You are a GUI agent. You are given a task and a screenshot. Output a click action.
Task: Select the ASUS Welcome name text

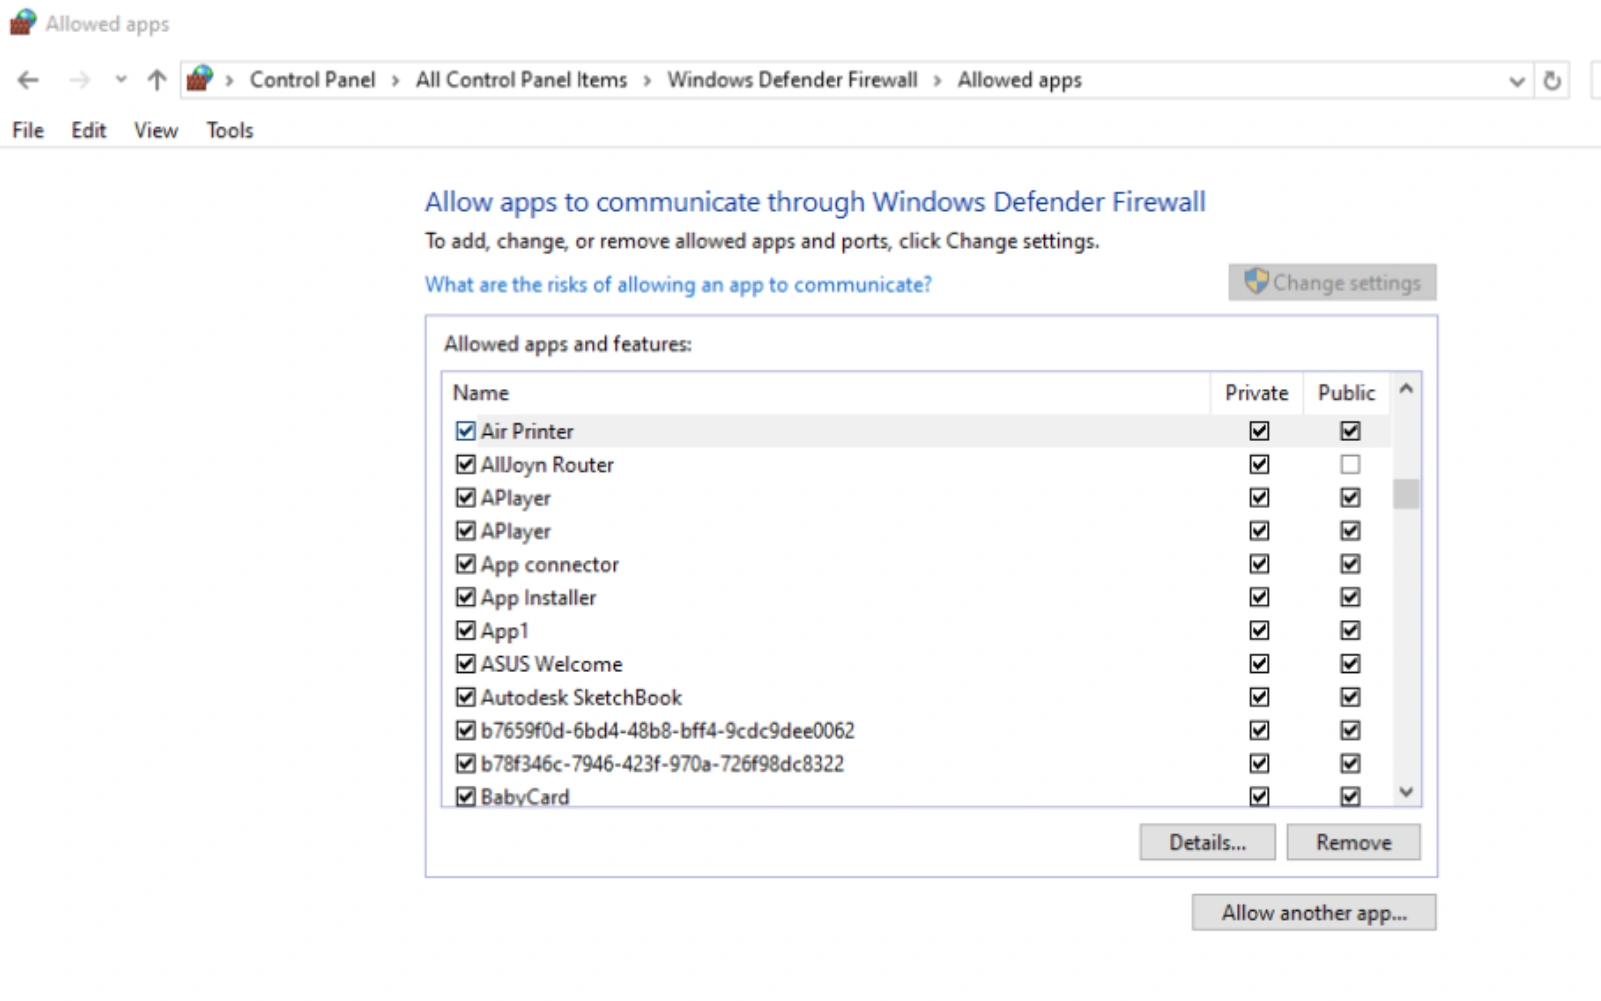tap(551, 664)
